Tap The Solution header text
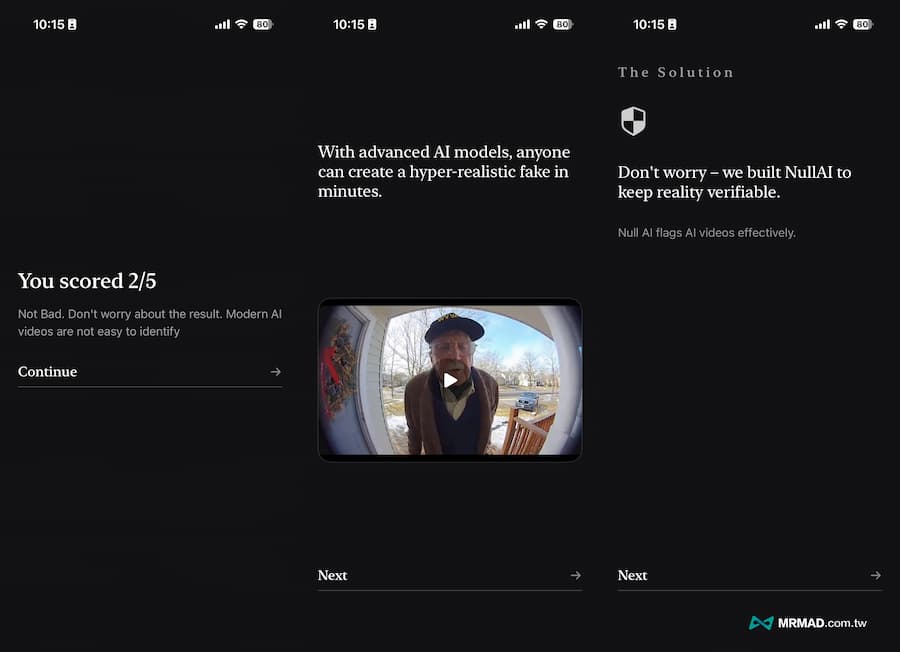The image size is (900, 652). 676,72
